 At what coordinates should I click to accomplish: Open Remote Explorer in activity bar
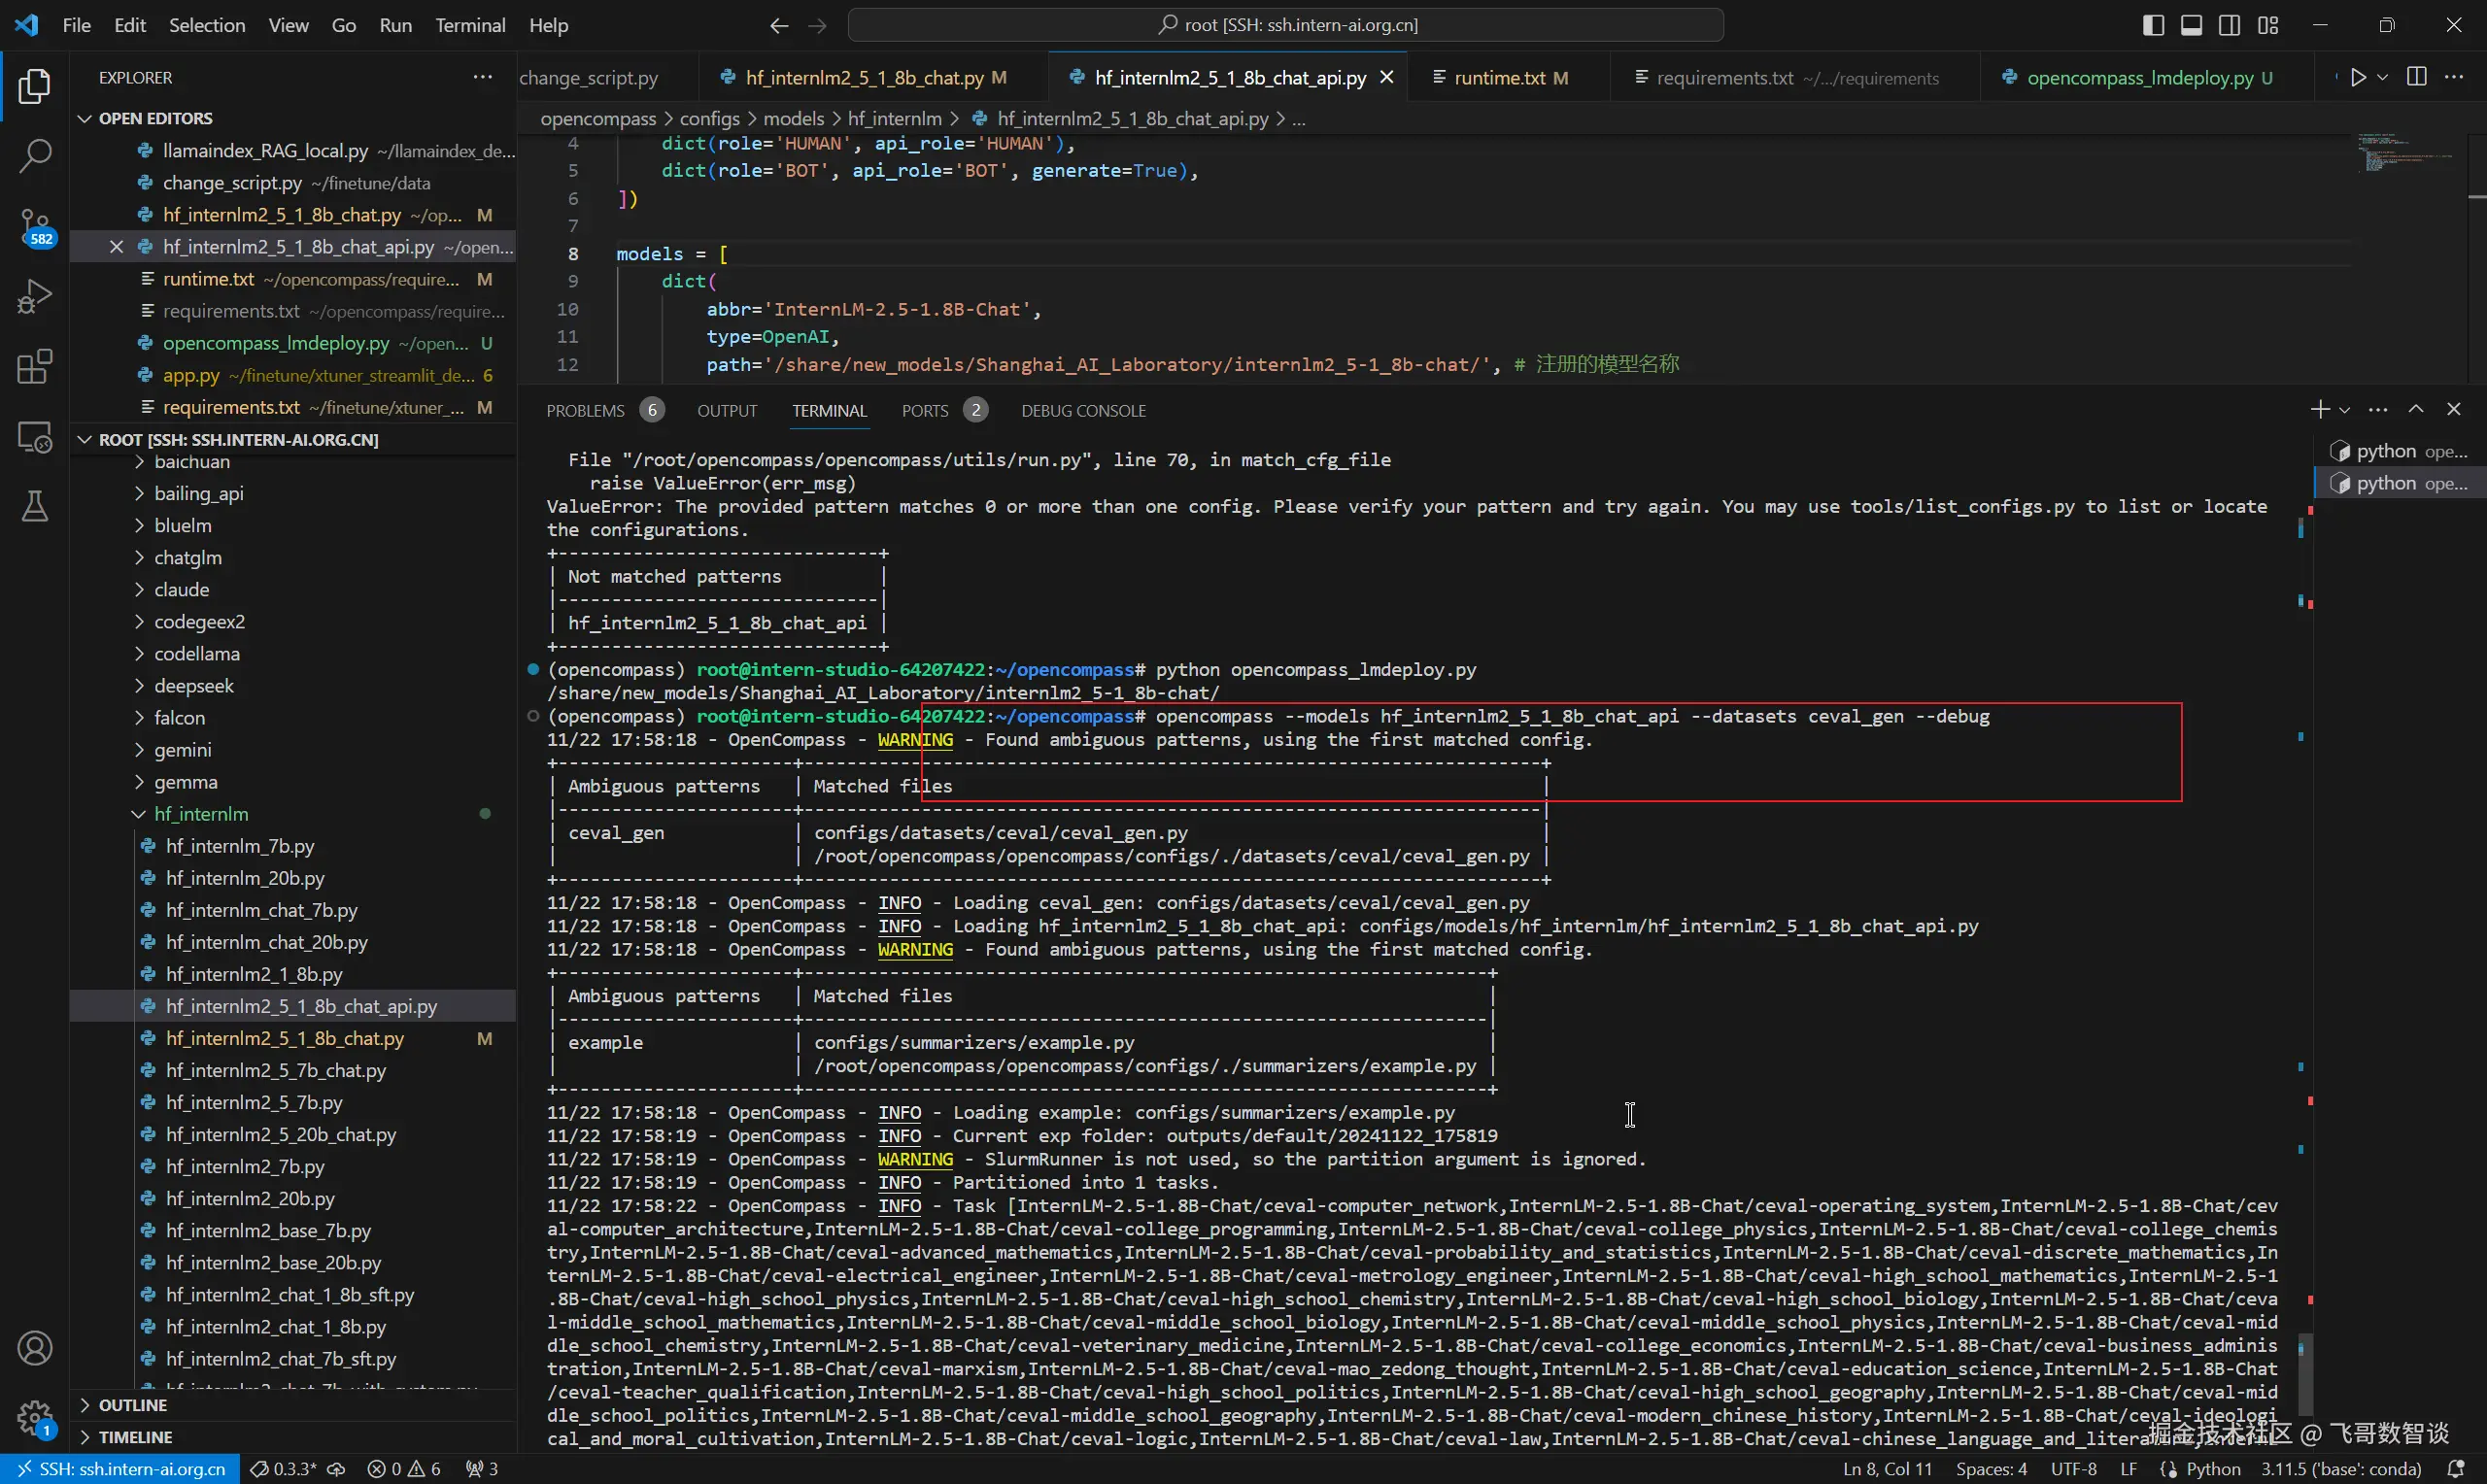(x=35, y=437)
